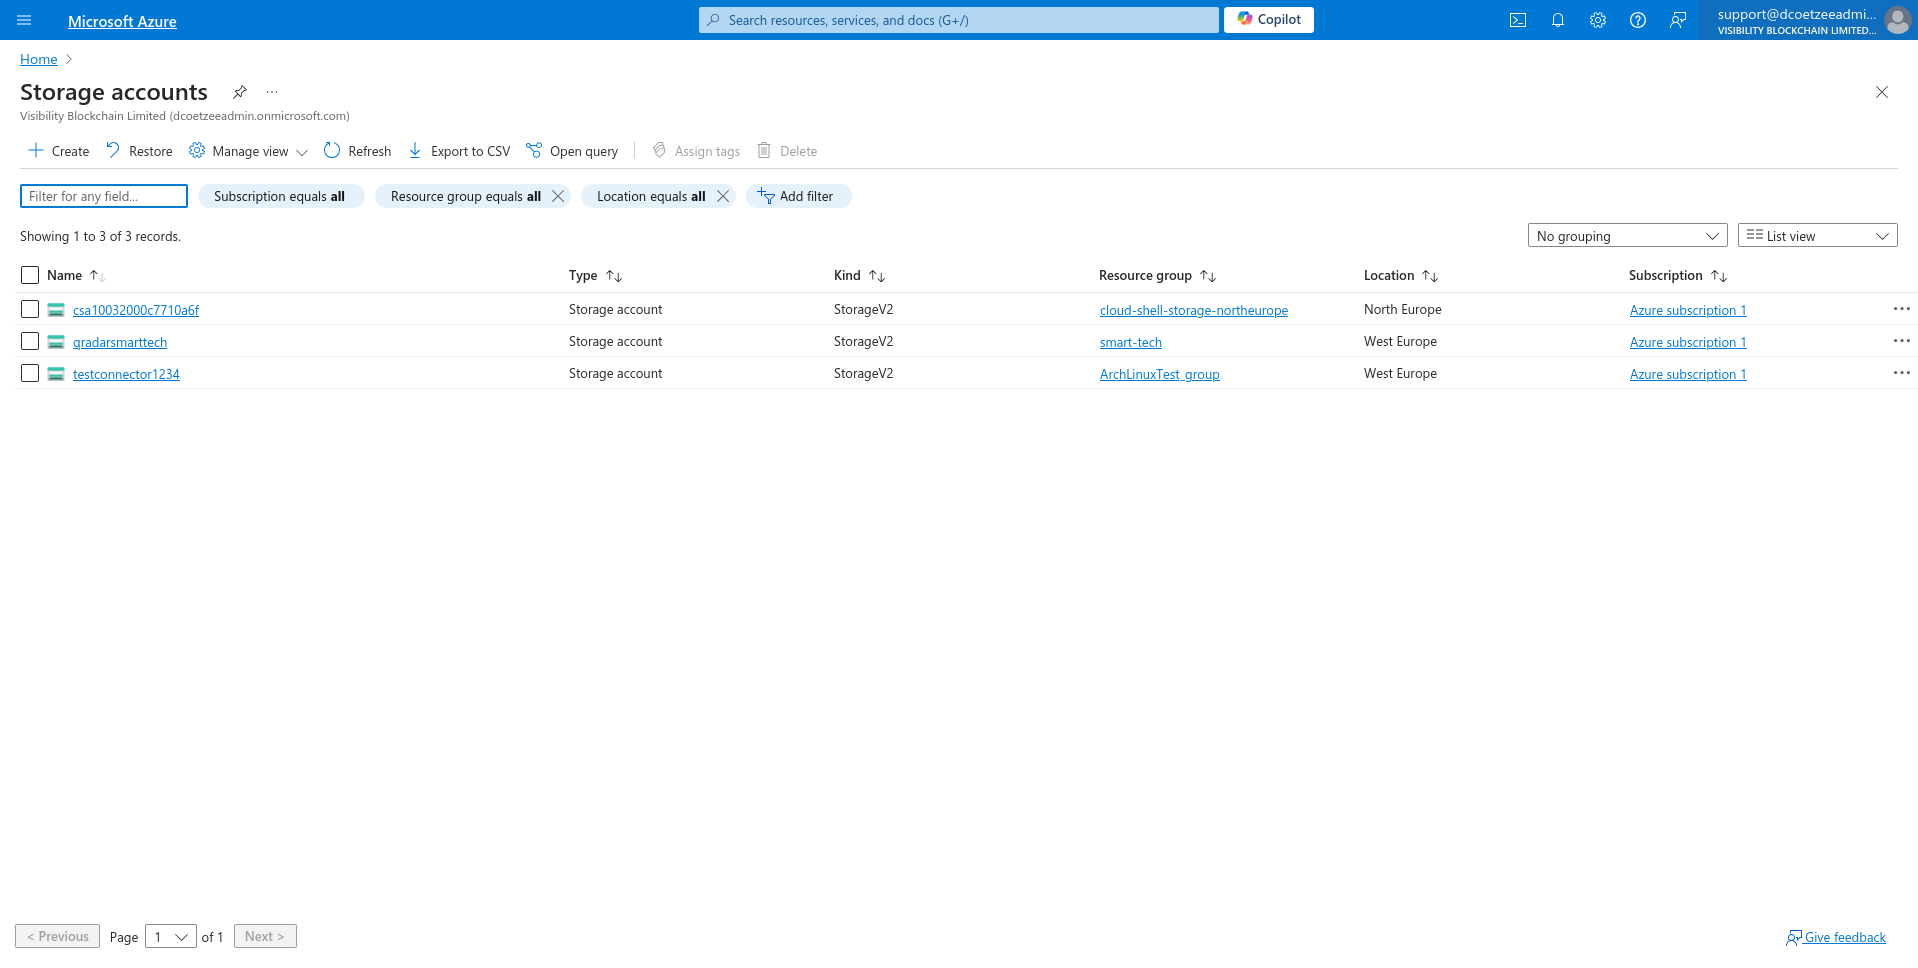Viewport: 1918px width, 968px height.
Task: Click Refresh in the command bar
Action: pyautogui.click(x=358, y=151)
